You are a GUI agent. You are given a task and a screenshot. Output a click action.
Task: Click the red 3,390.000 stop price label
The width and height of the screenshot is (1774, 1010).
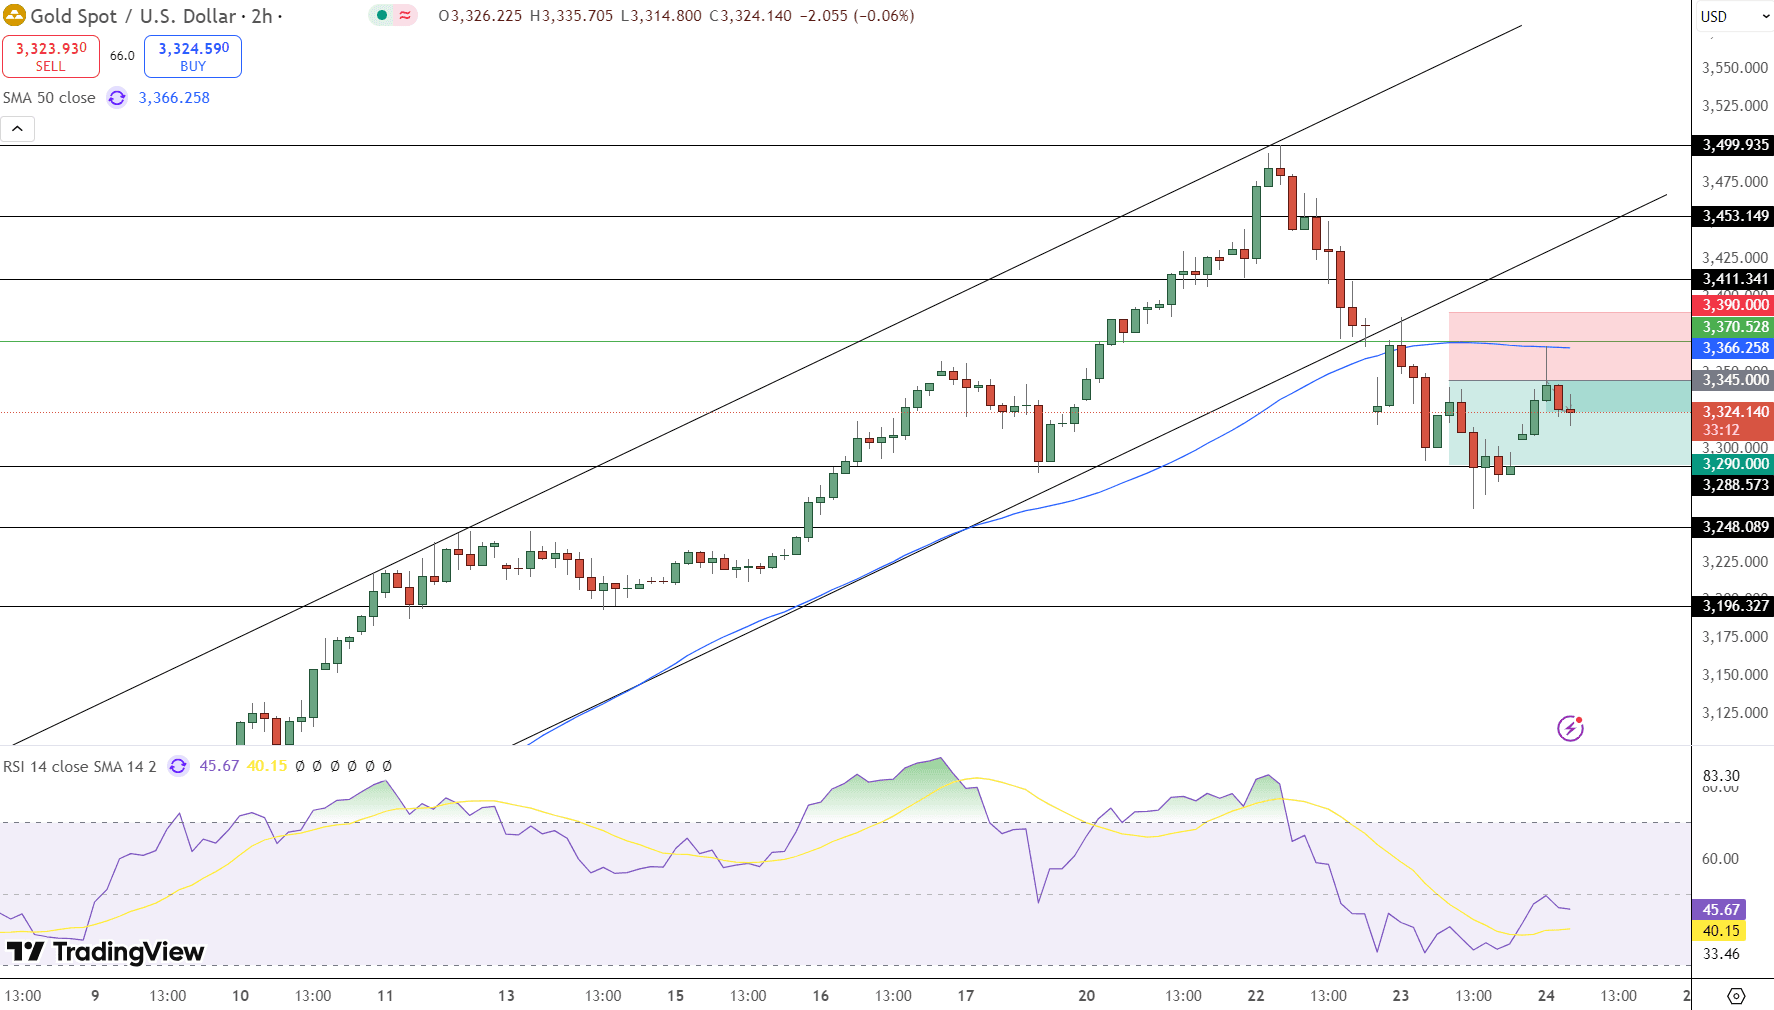(1733, 305)
